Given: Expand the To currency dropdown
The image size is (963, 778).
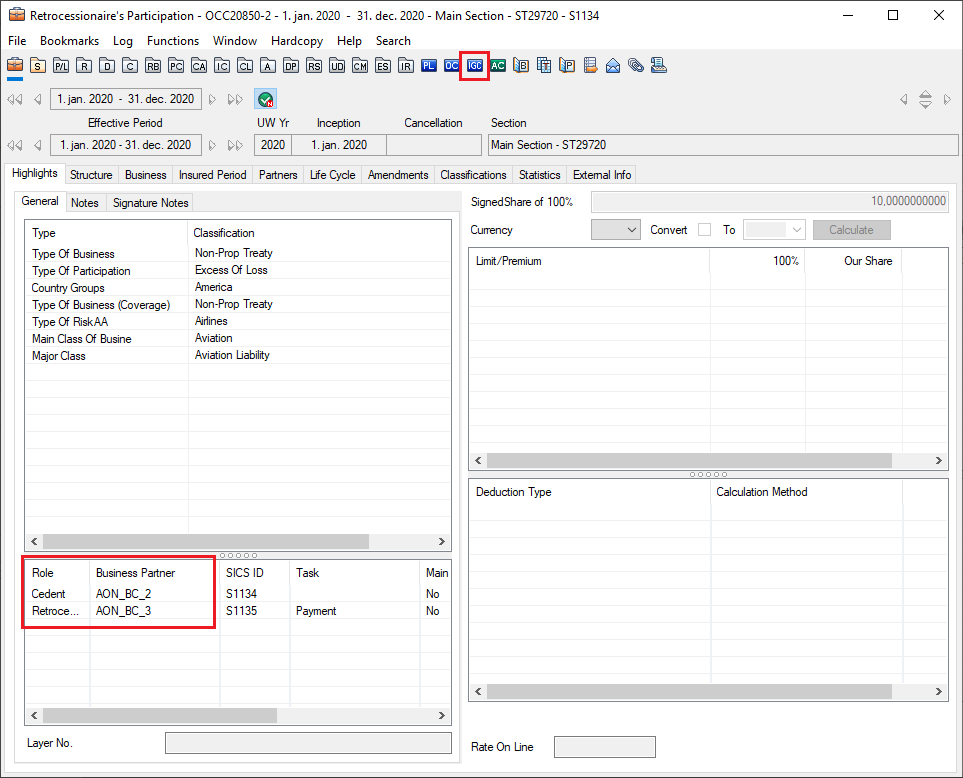Looking at the screenshot, I should 775,230.
